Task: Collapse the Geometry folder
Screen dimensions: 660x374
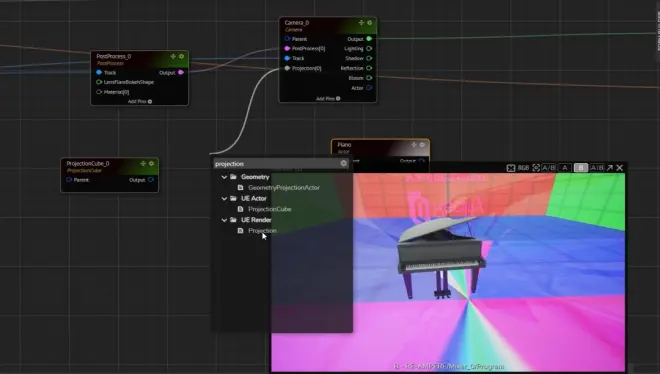Action: coord(224,177)
